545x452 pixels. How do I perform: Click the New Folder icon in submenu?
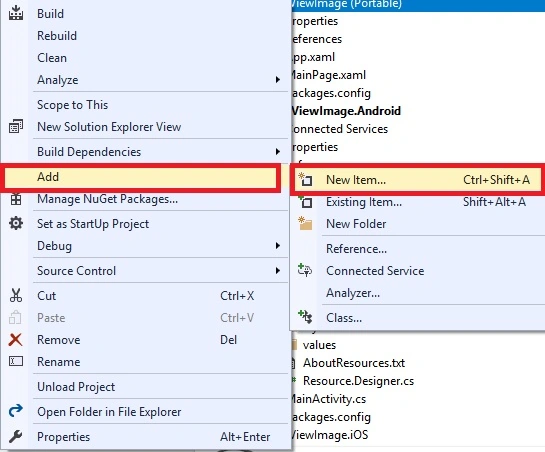(305, 223)
